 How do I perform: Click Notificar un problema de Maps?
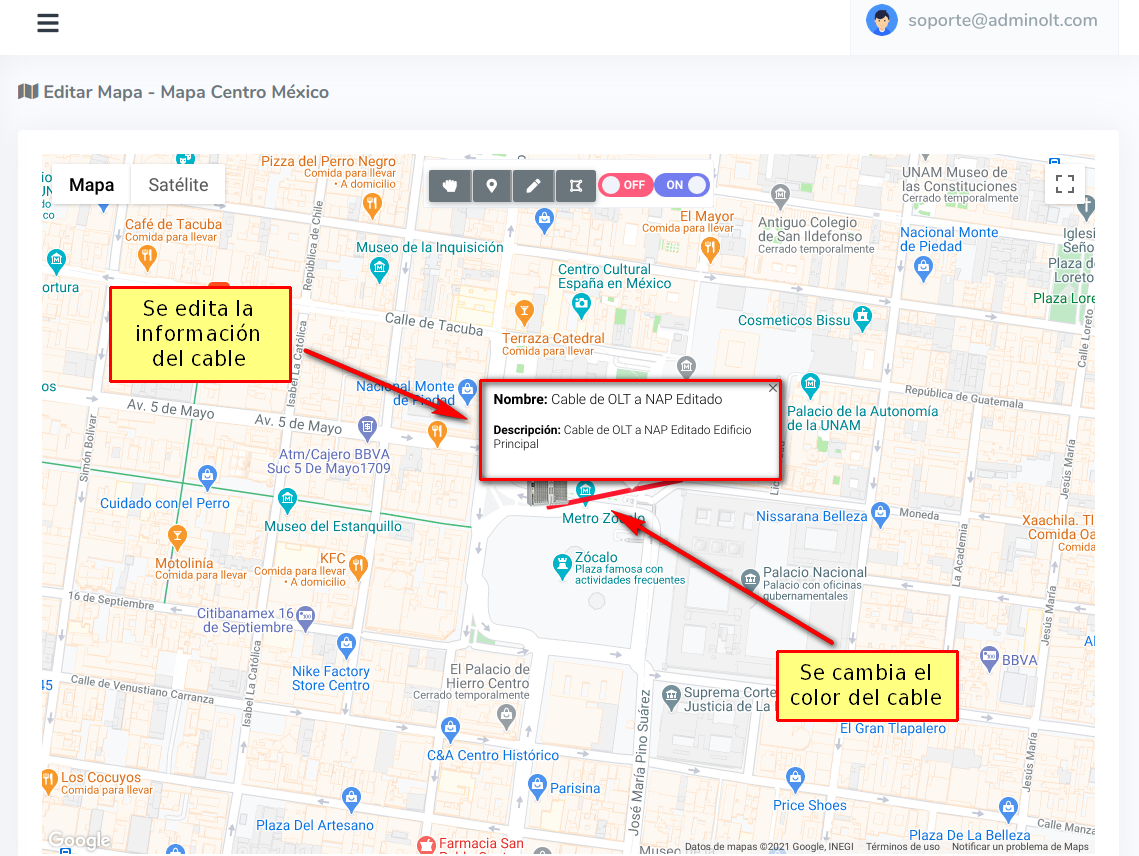coord(1020,847)
